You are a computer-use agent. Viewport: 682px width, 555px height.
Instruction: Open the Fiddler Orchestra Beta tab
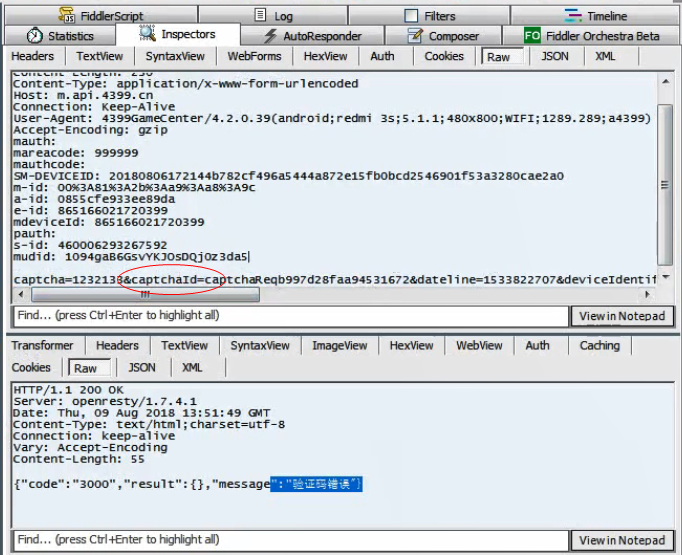591,36
